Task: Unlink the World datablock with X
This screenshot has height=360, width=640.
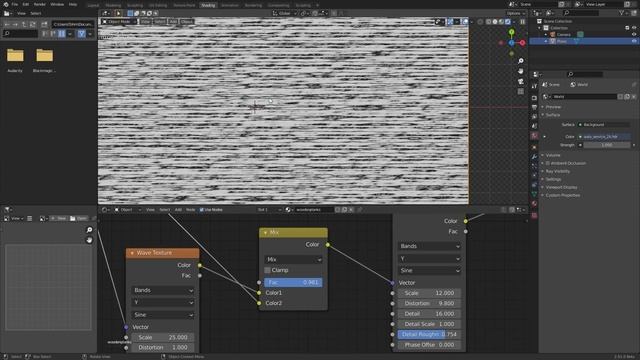Action: (633, 97)
